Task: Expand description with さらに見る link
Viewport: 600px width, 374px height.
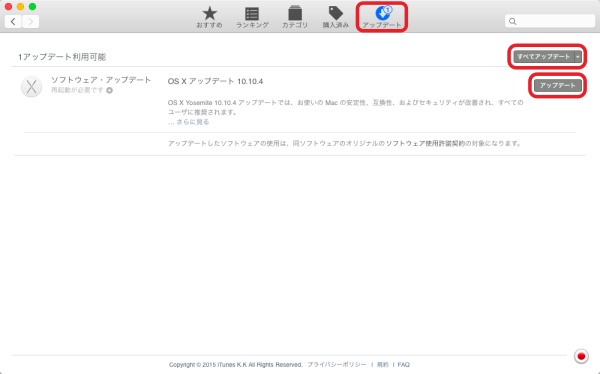Action: [193, 122]
